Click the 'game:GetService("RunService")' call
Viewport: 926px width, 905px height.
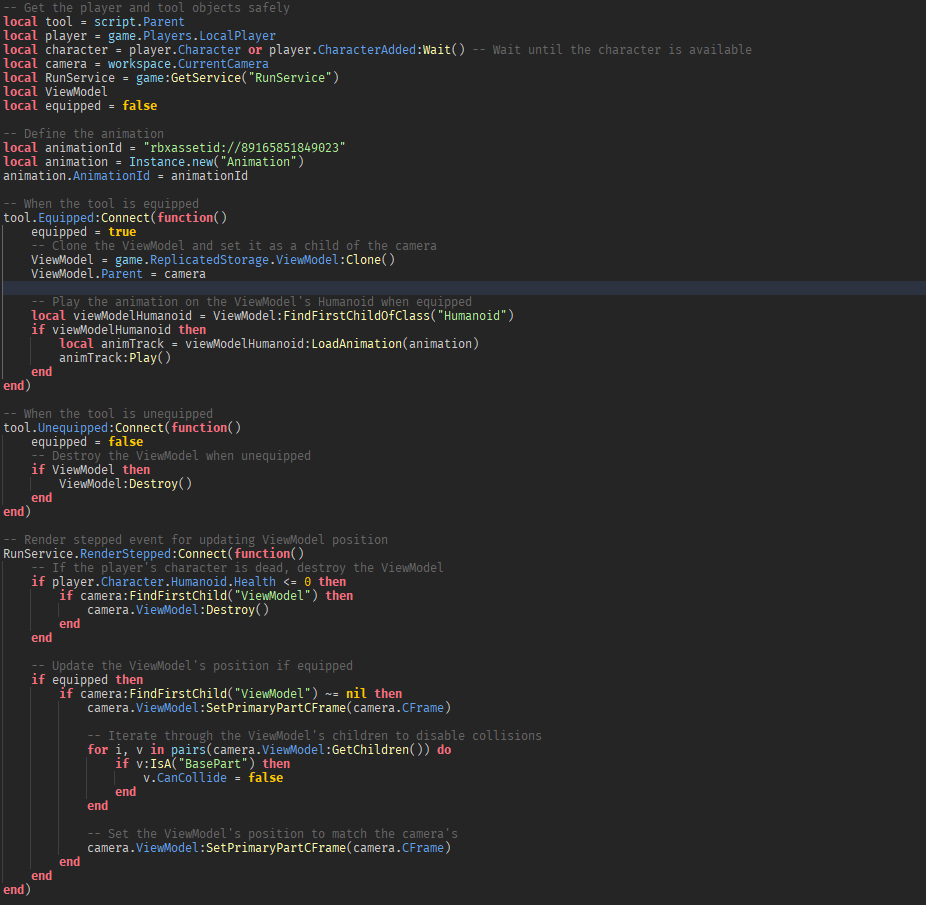pos(237,78)
